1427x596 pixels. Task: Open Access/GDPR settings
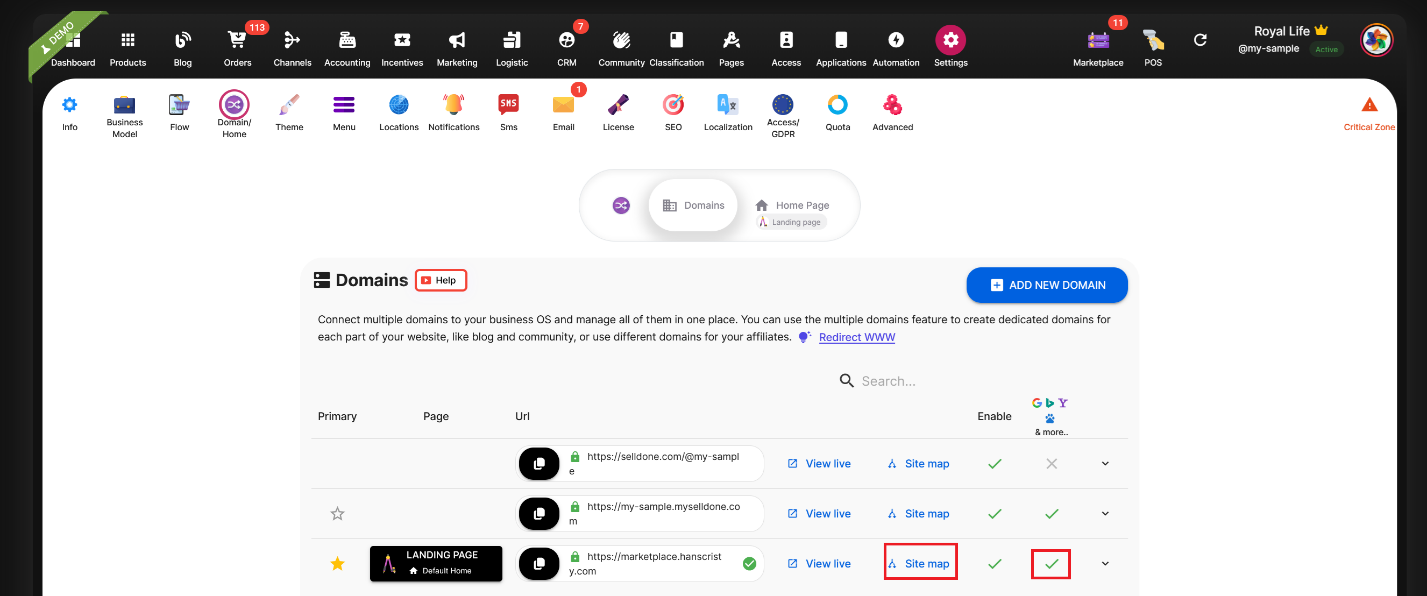click(783, 116)
